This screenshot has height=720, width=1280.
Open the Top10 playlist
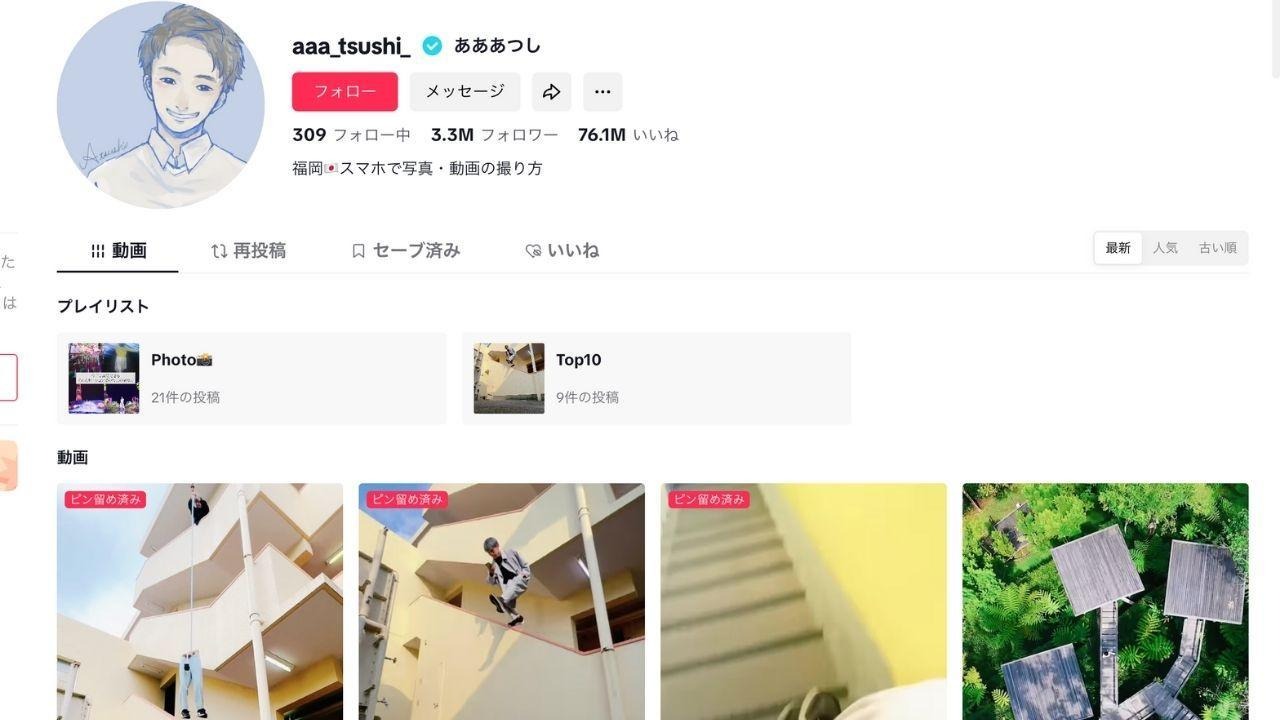pyautogui.click(x=657, y=379)
